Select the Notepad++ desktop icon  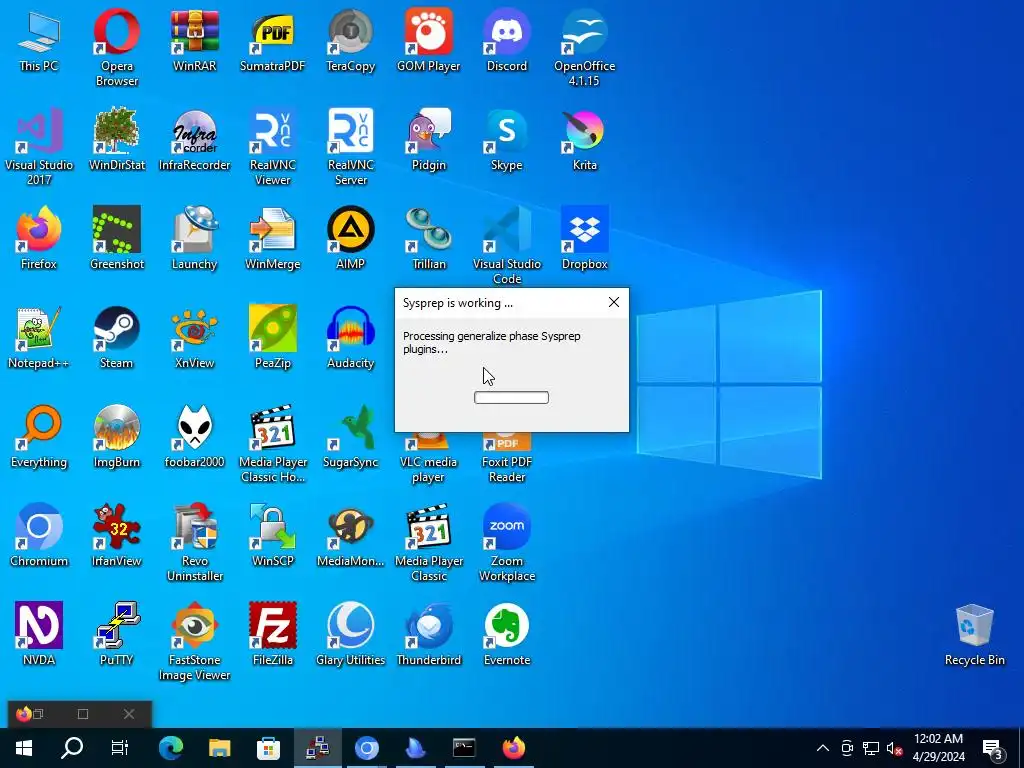[39, 337]
